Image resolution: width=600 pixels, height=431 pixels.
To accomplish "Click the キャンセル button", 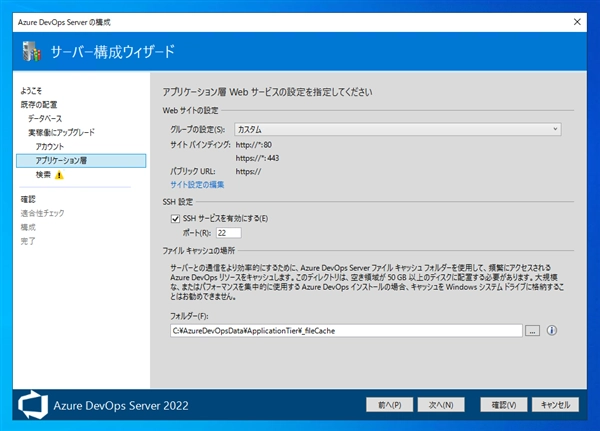I will click(x=555, y=405).
